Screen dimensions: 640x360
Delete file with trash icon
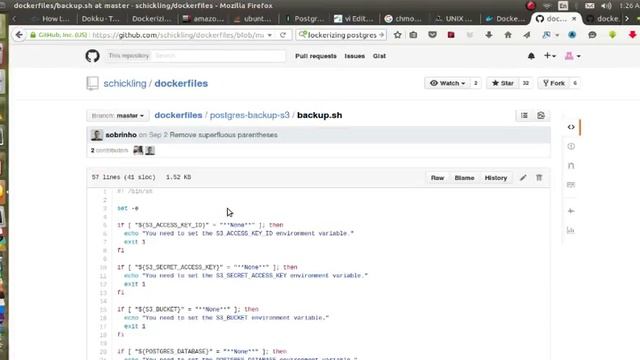point(539,178)
